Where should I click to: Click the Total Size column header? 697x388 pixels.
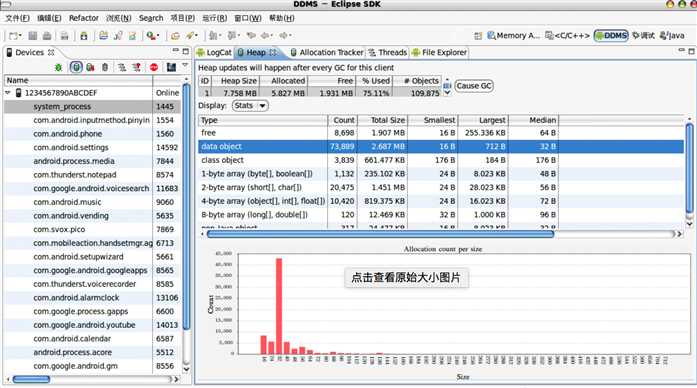tap(382, 120)
